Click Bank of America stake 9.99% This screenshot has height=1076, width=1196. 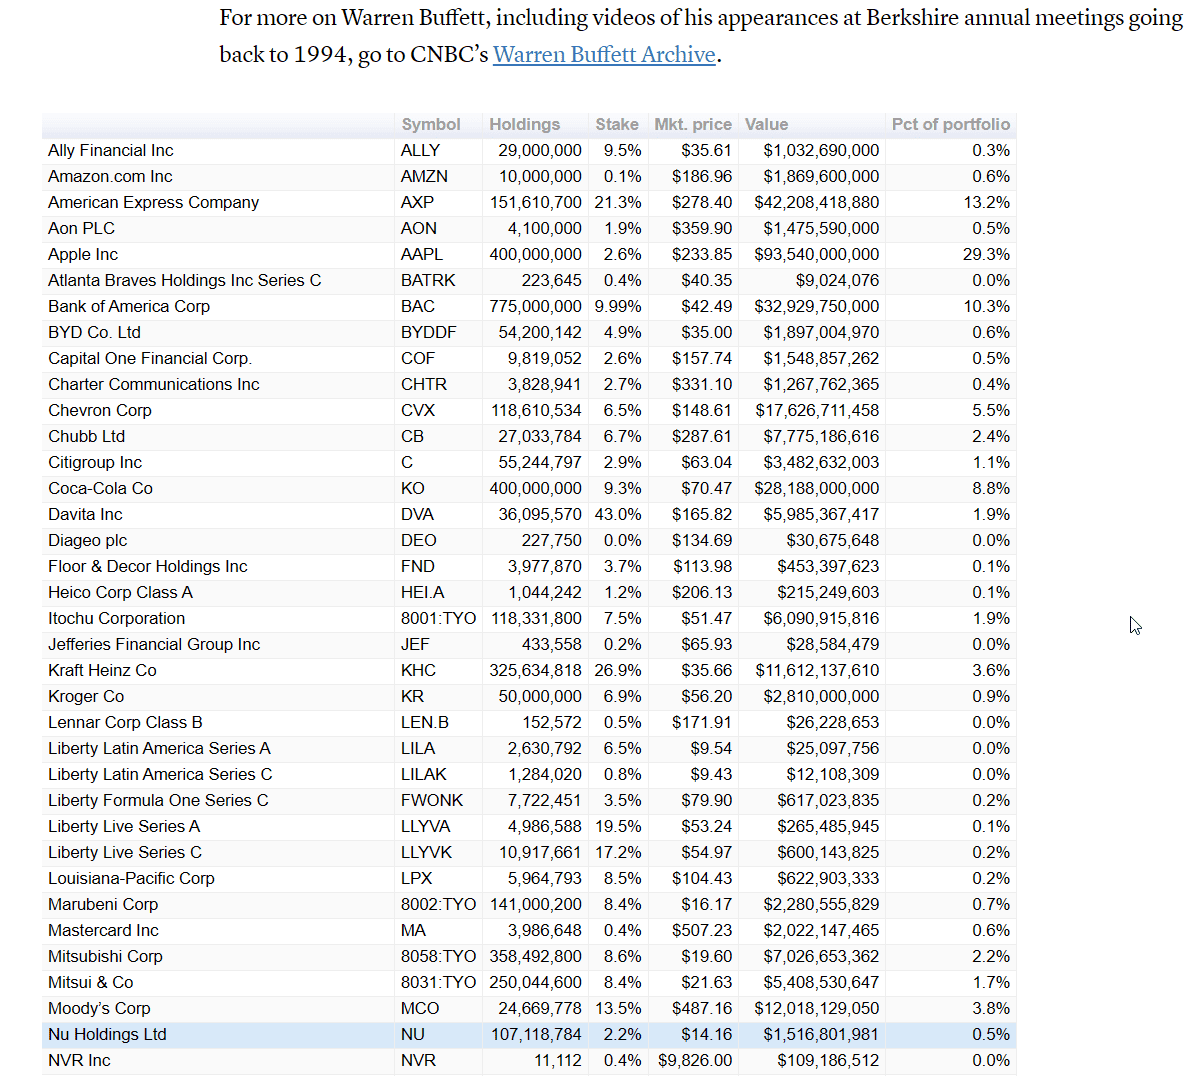pyautogui.click(x=618, y=307)
